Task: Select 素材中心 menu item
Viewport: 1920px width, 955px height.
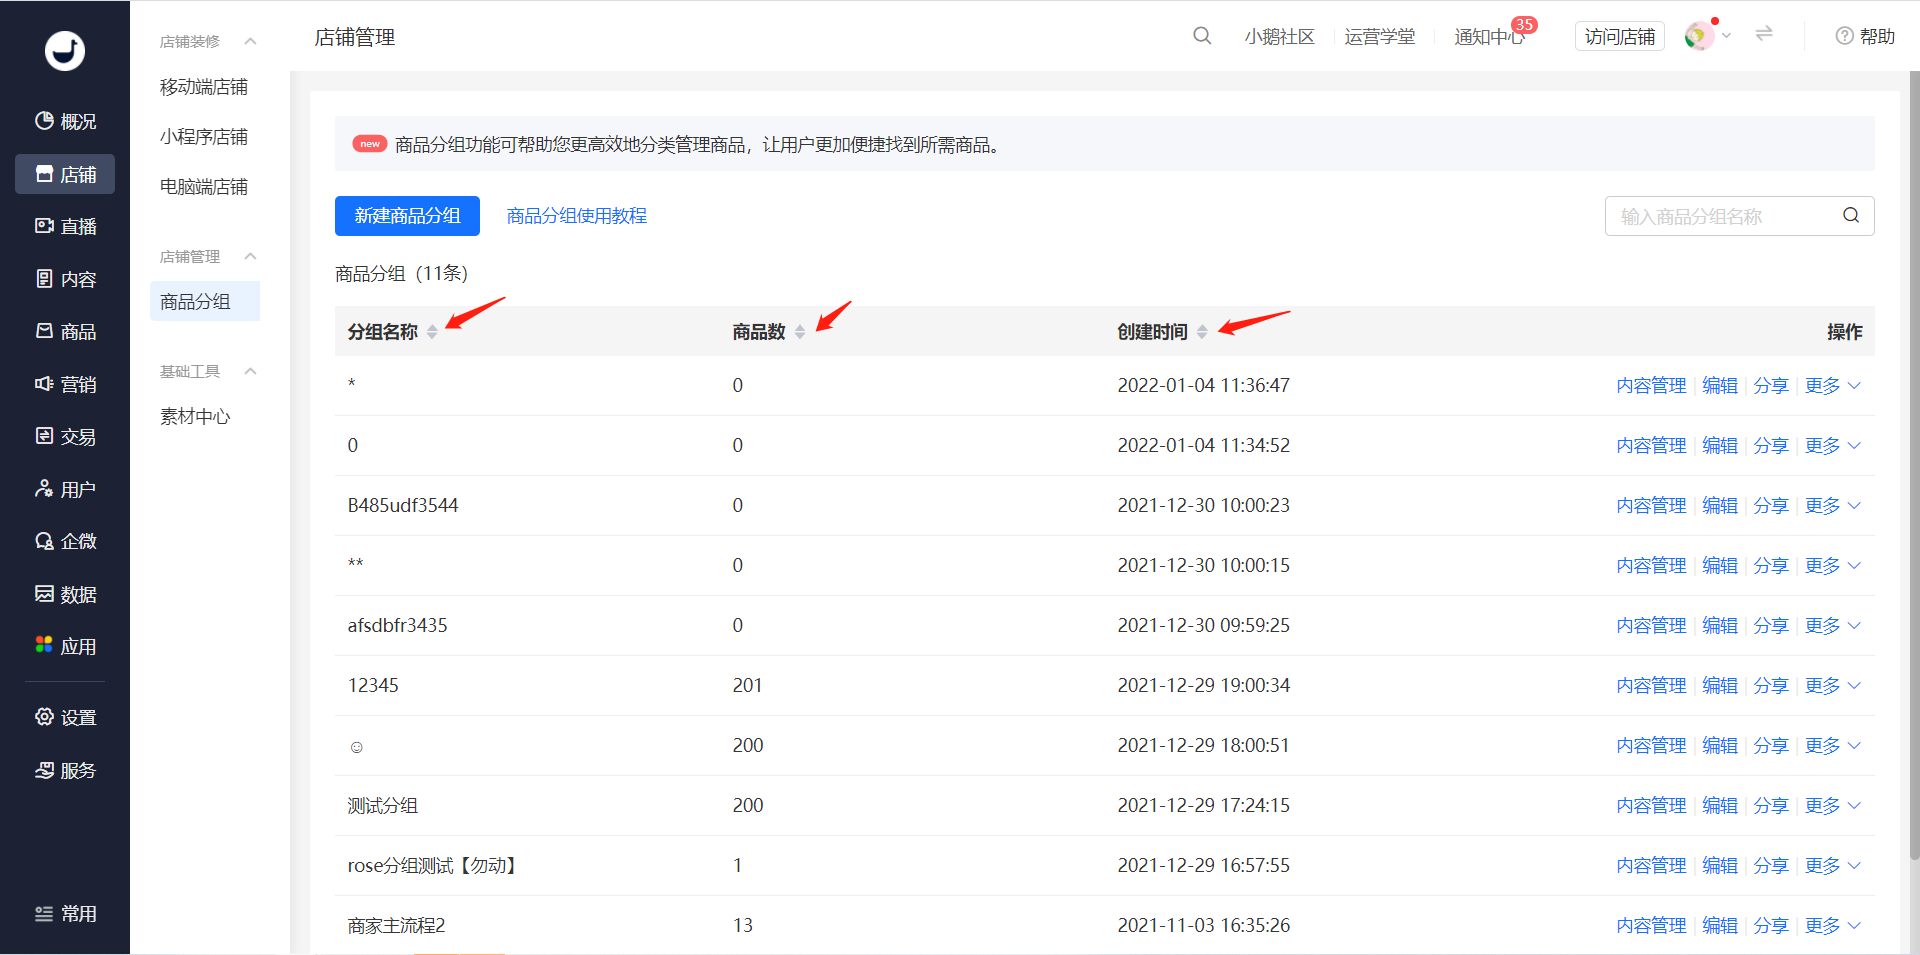Action: coord(195,417)
